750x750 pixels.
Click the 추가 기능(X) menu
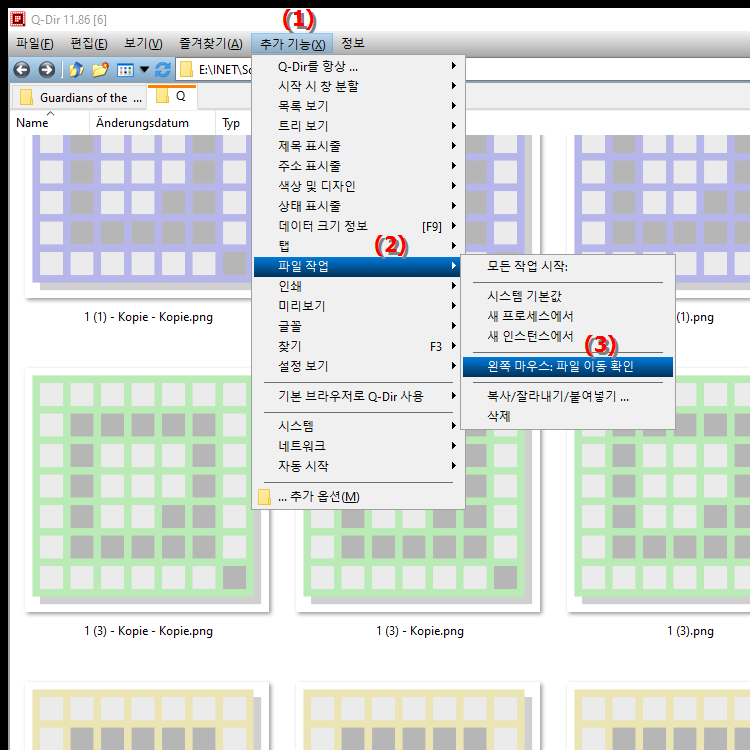click(292, 44)
